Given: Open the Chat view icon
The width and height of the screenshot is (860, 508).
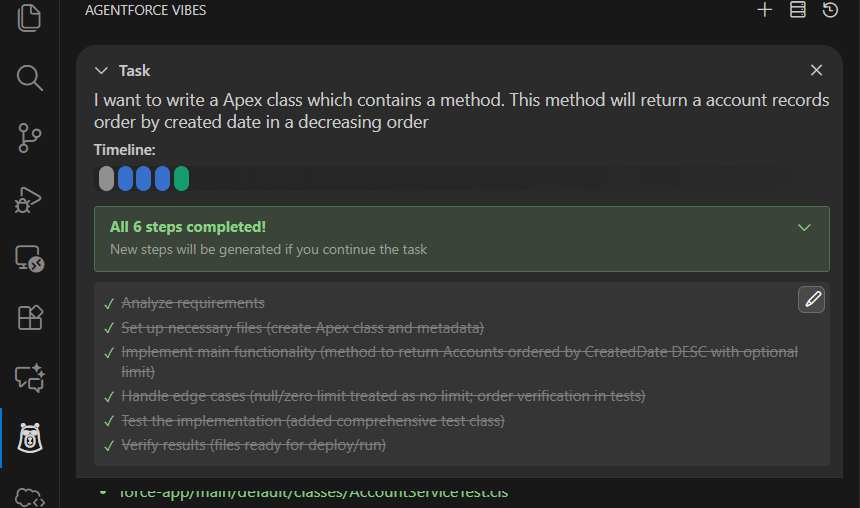Looking at the screenshot, I should pos(29,378).
